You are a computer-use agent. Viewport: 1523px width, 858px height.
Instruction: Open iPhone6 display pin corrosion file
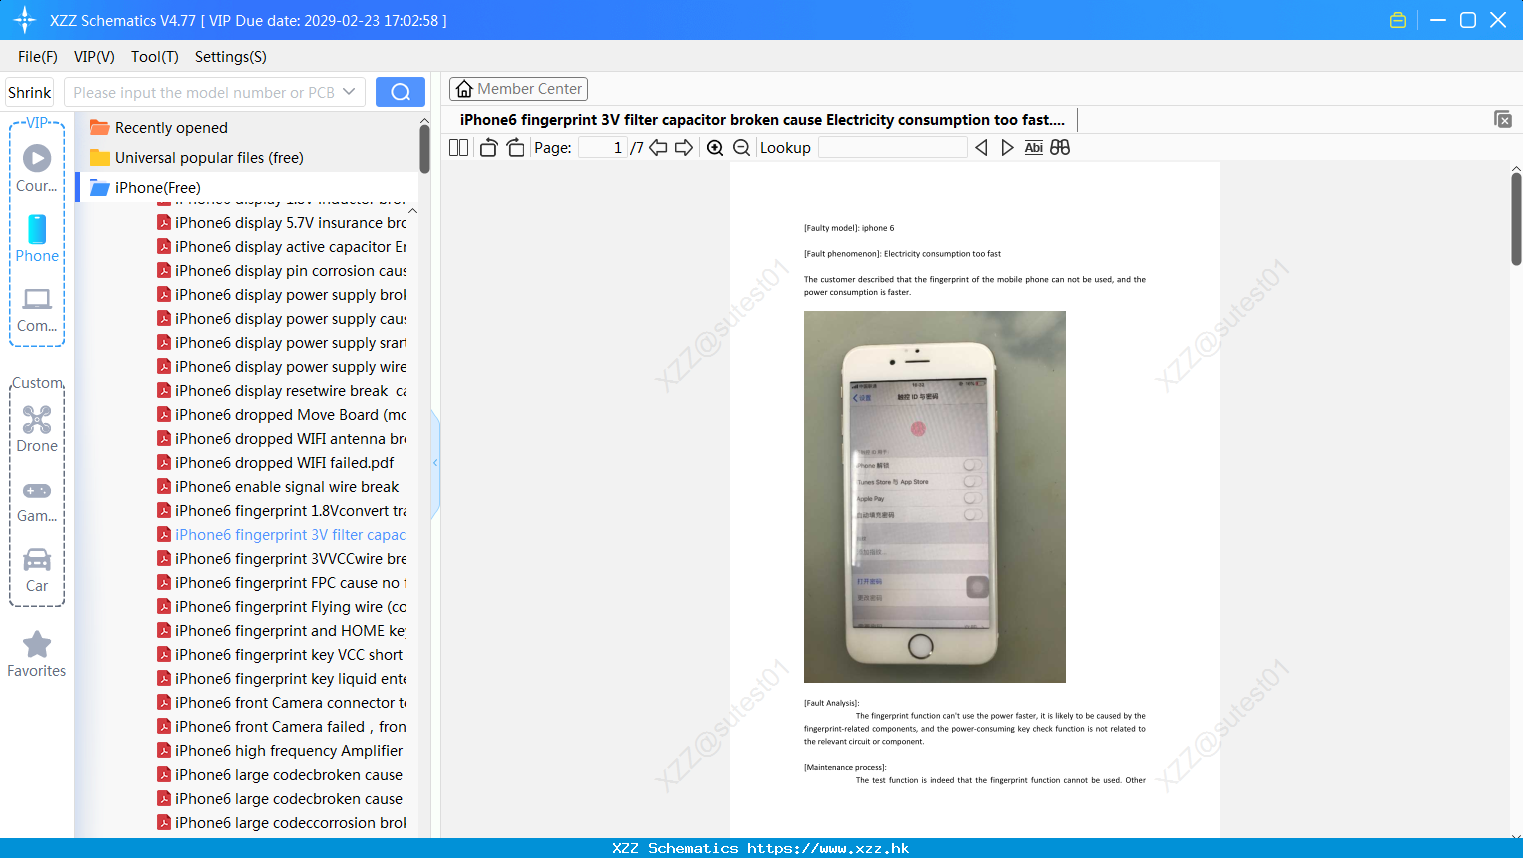(x=282, y=271)
